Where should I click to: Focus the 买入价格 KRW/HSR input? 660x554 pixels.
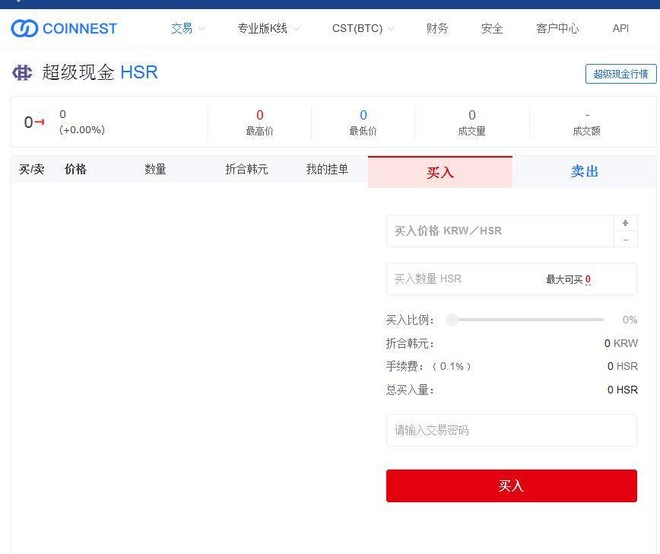tap(500, 231)
